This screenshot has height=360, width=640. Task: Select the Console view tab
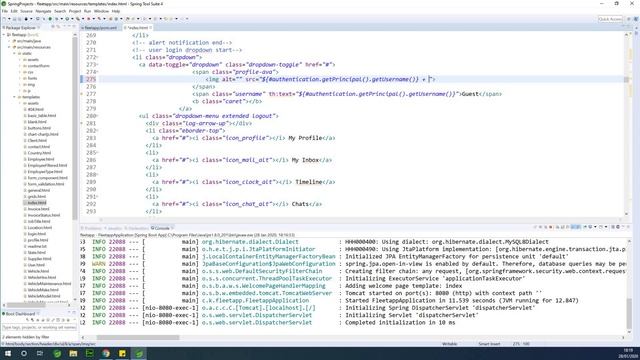tap(162, 228)
